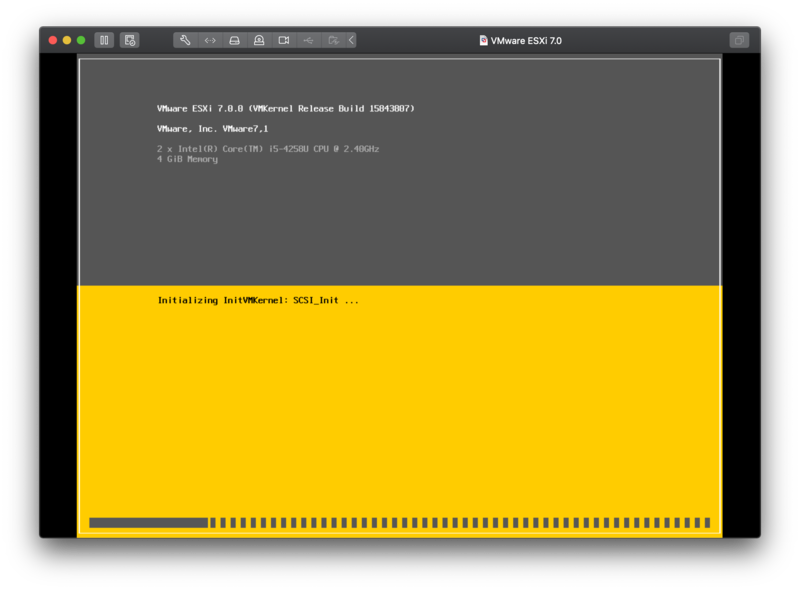Click the hard disk device icon

(235, 40)
